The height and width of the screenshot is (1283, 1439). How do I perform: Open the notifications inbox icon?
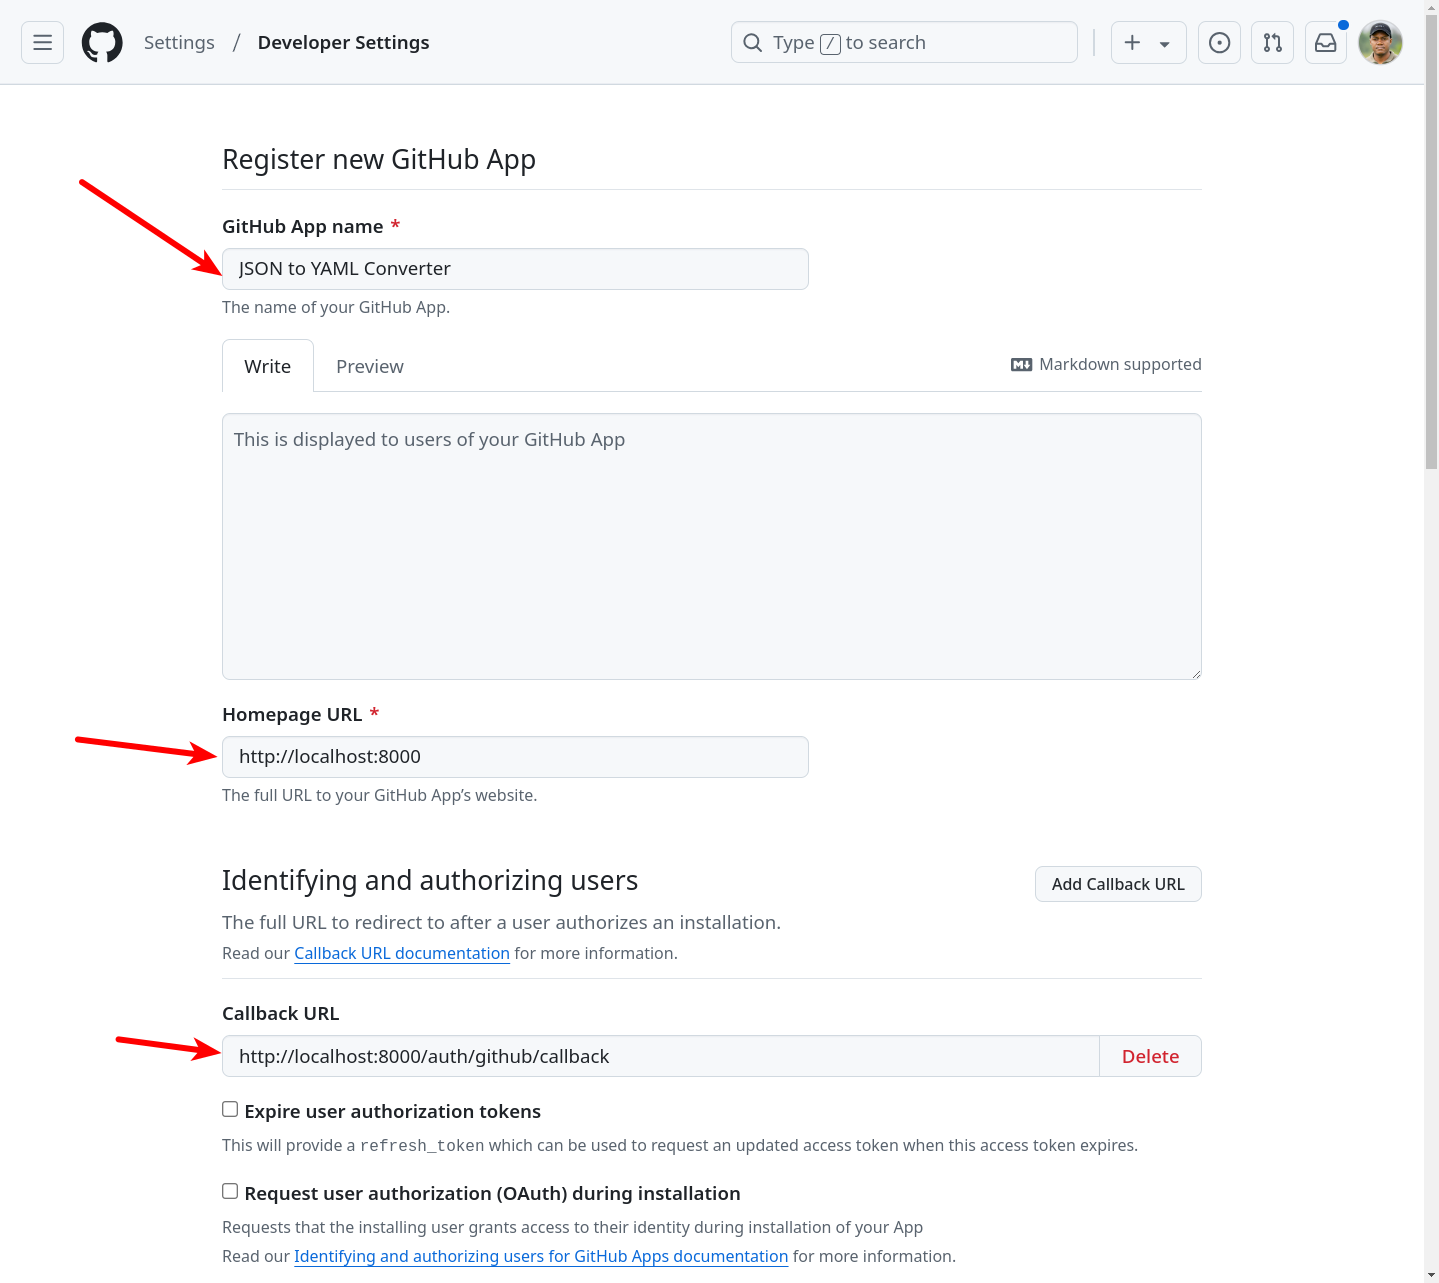tap(1325, 42)
